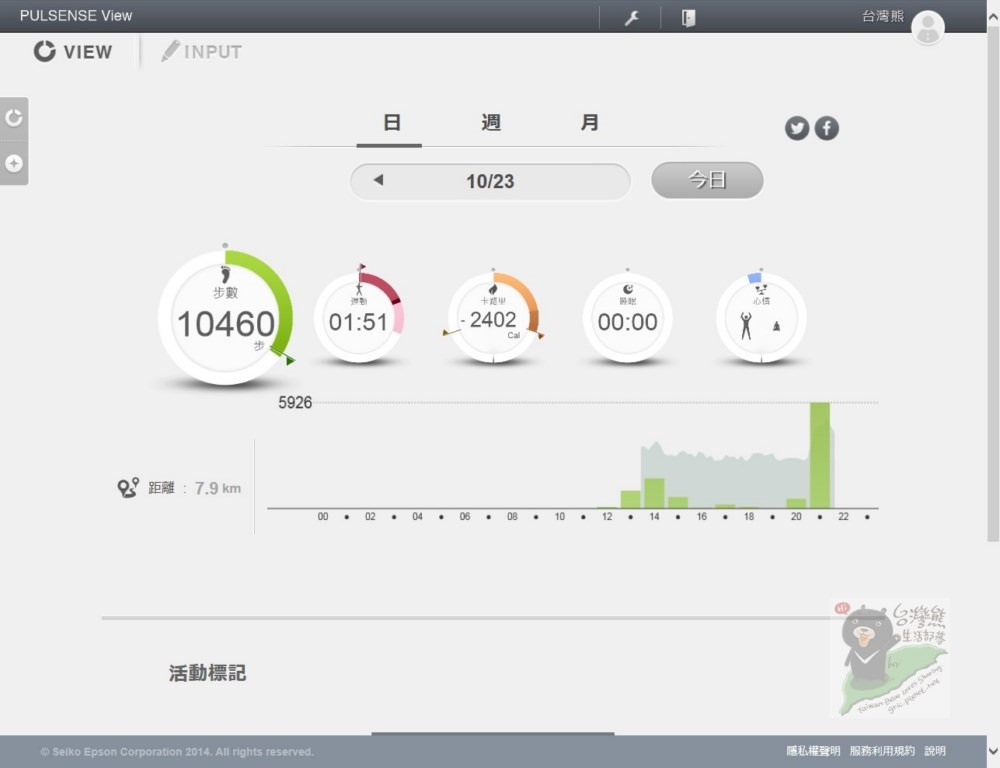Screen dimensions: 1000x768
Task: Click the chart bar at hour 14
Action: point(654,493)
